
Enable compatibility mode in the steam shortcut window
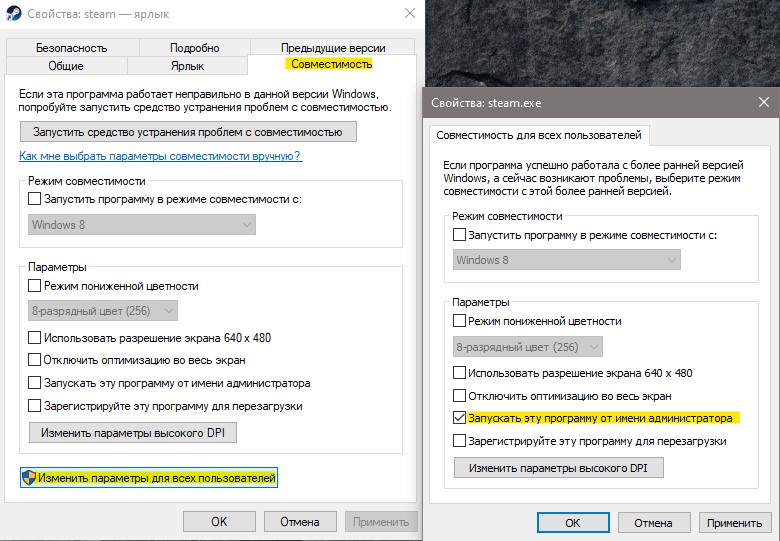pos(34,199)
